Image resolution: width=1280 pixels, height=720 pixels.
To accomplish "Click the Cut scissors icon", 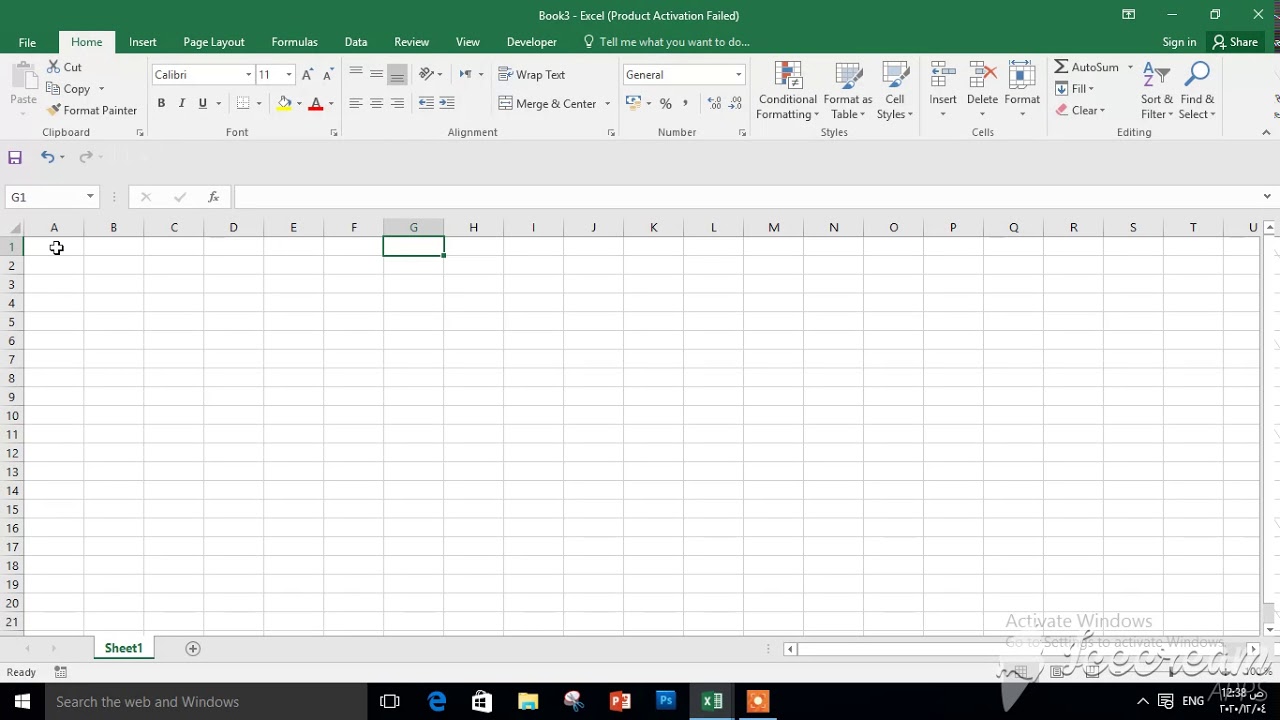I will pos(53,67).
